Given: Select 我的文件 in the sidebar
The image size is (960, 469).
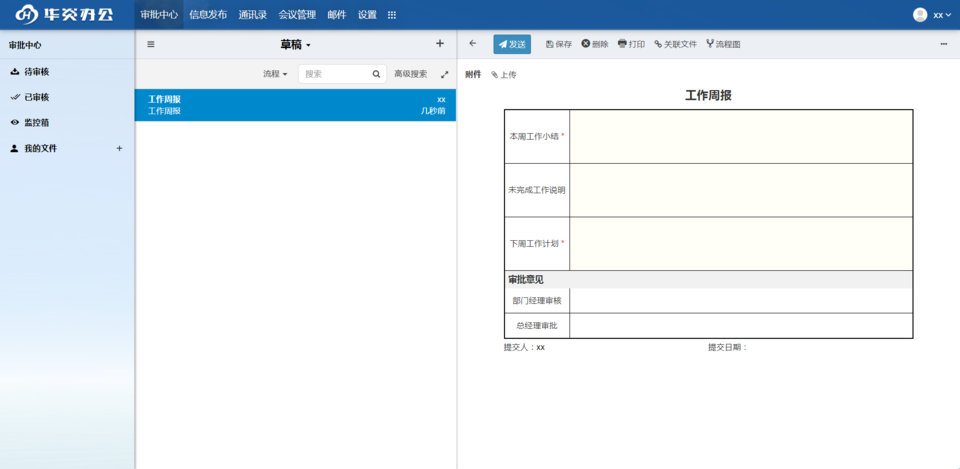Looking at the screenshot, I should pos(40,148).
